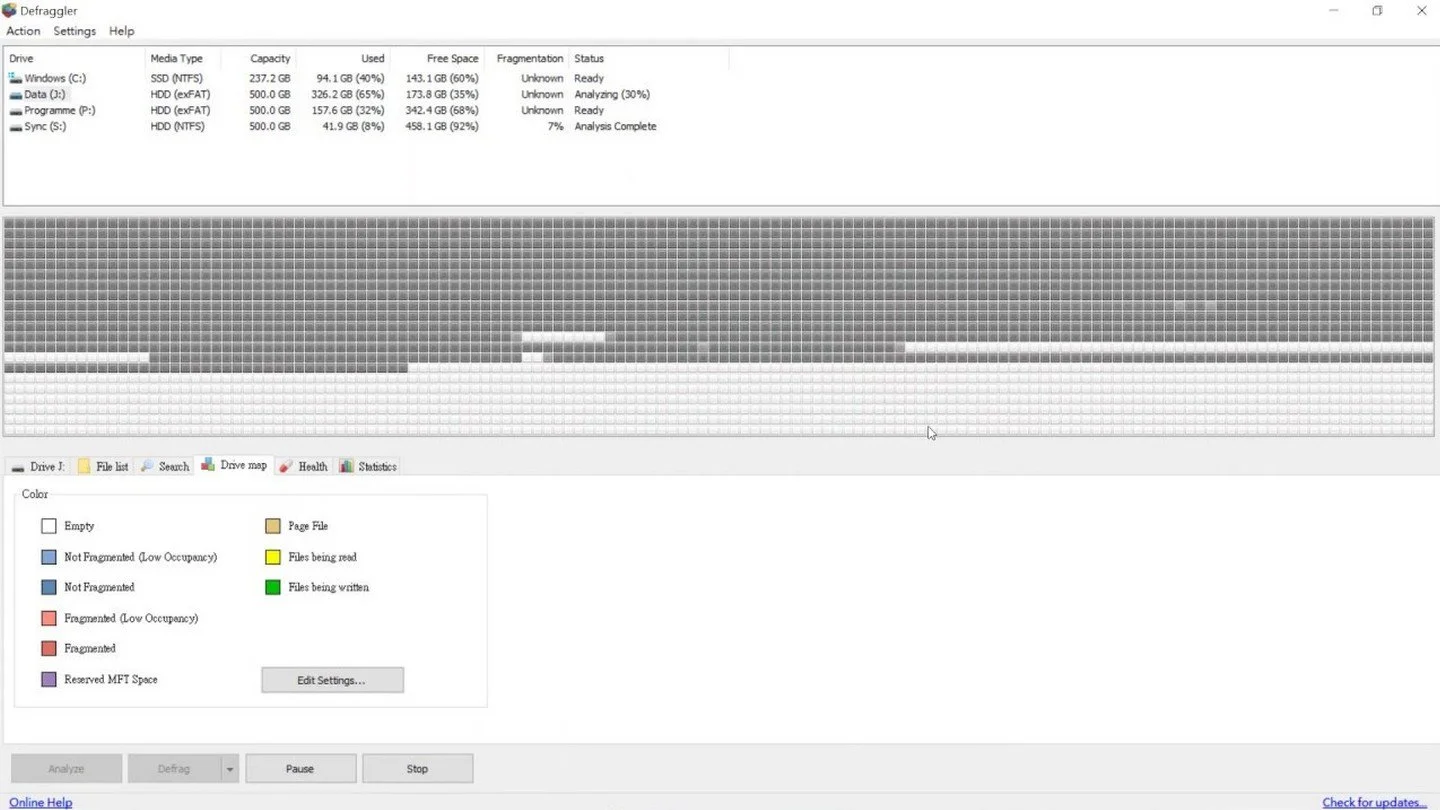Click the folder icon on File list tab
This screenshot has width=1440, height=810.
(x=84, y=466)
